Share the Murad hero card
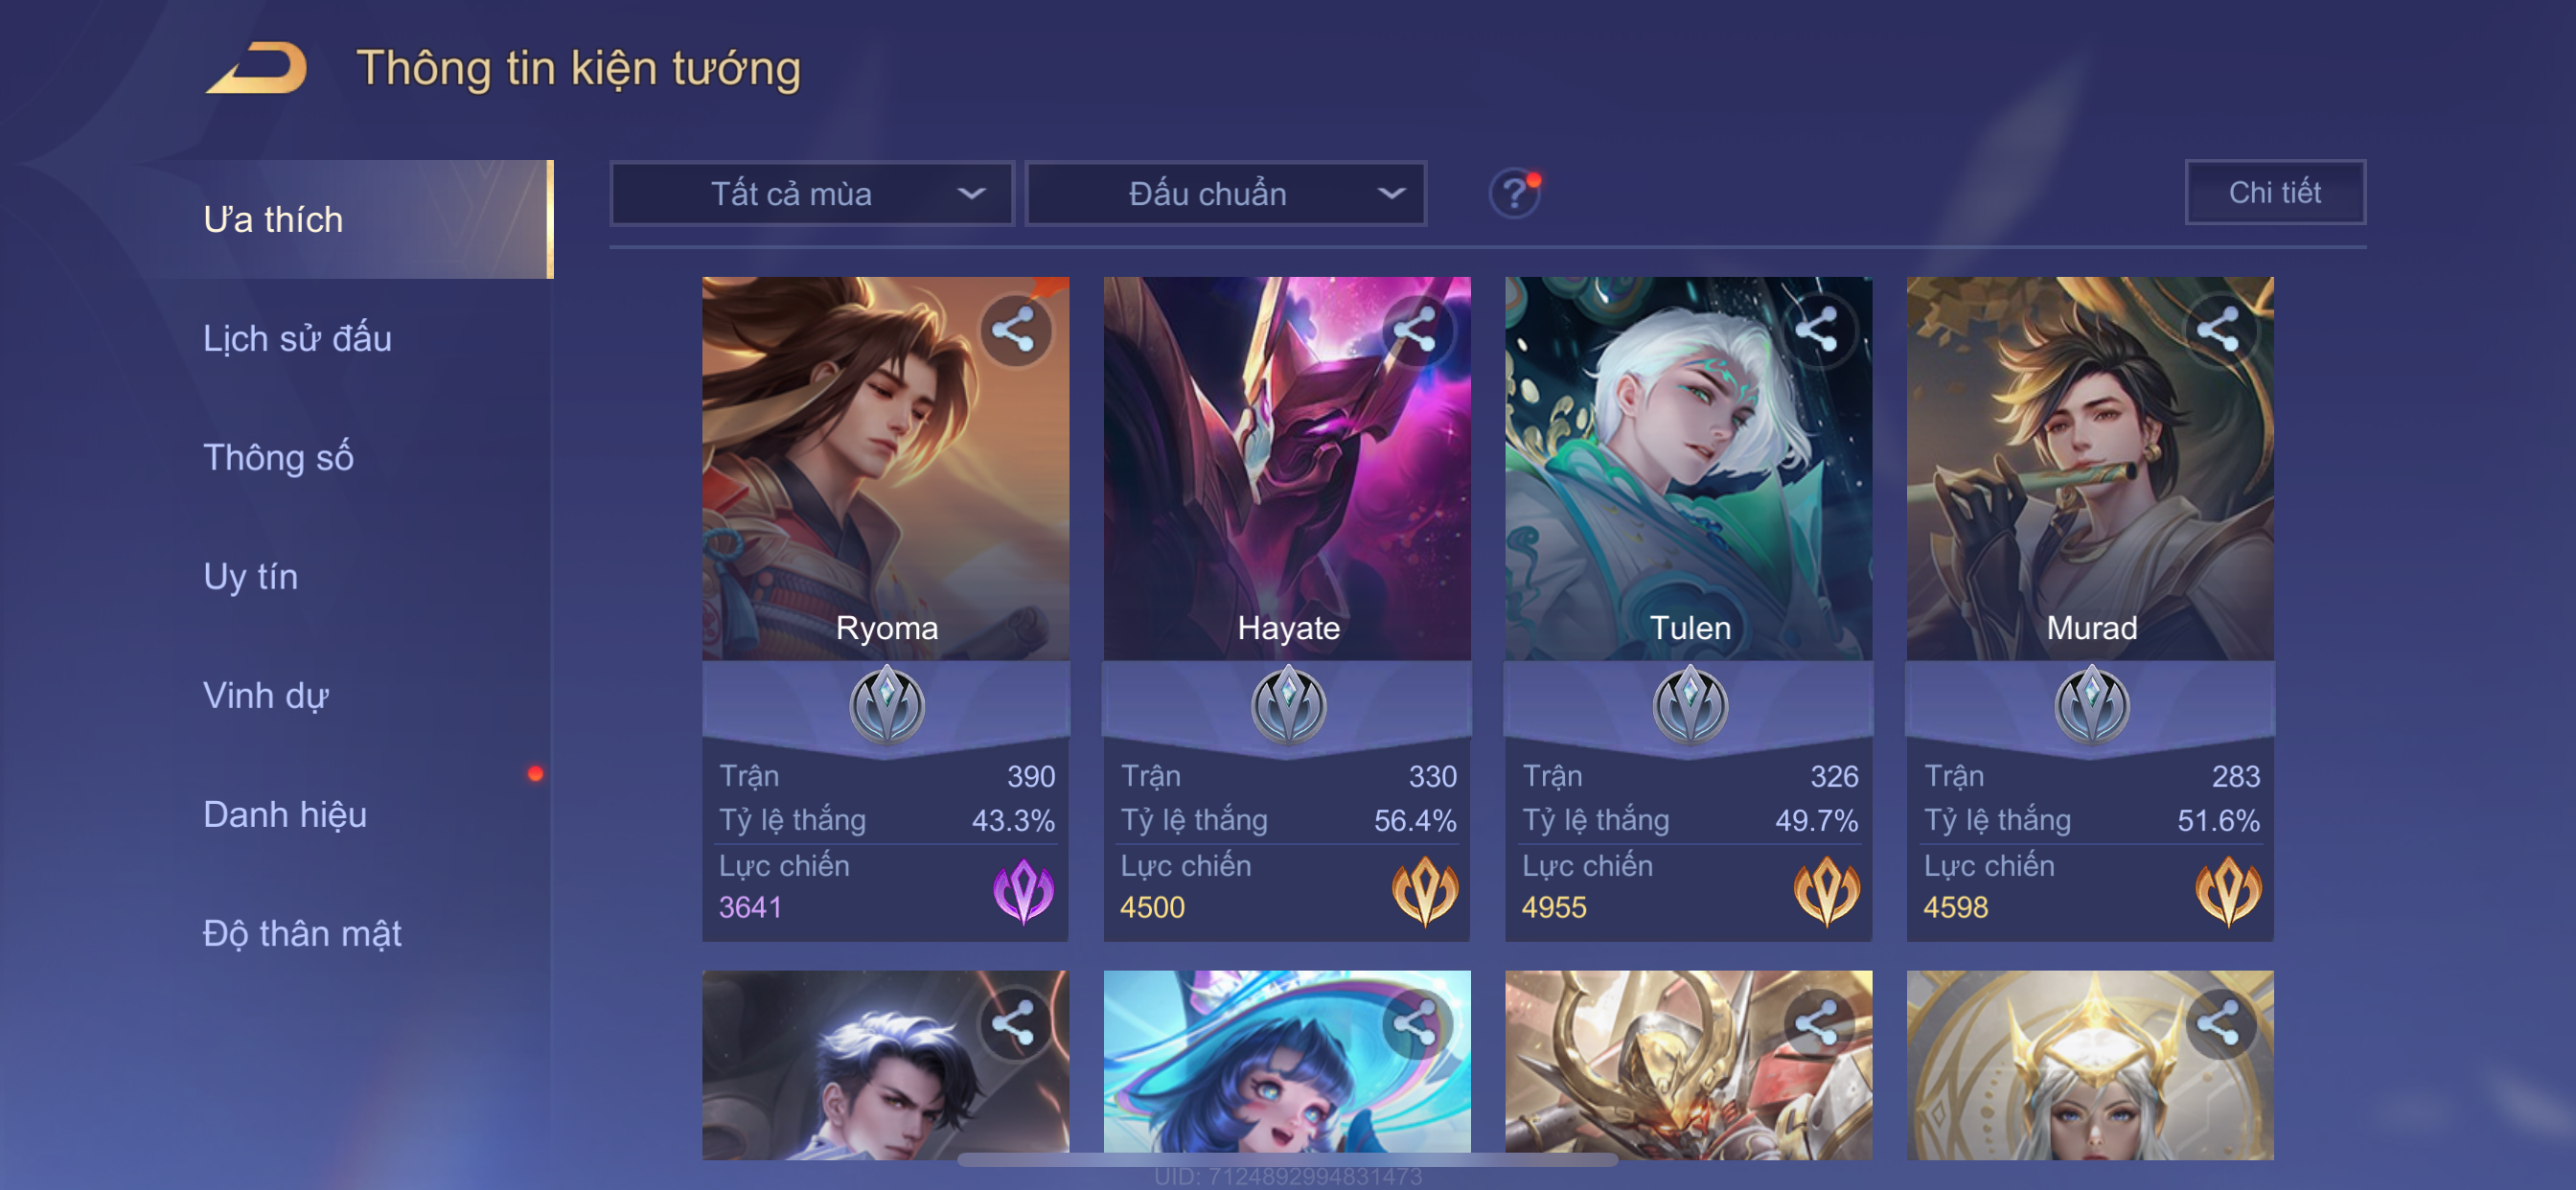 coord(2218,329)
